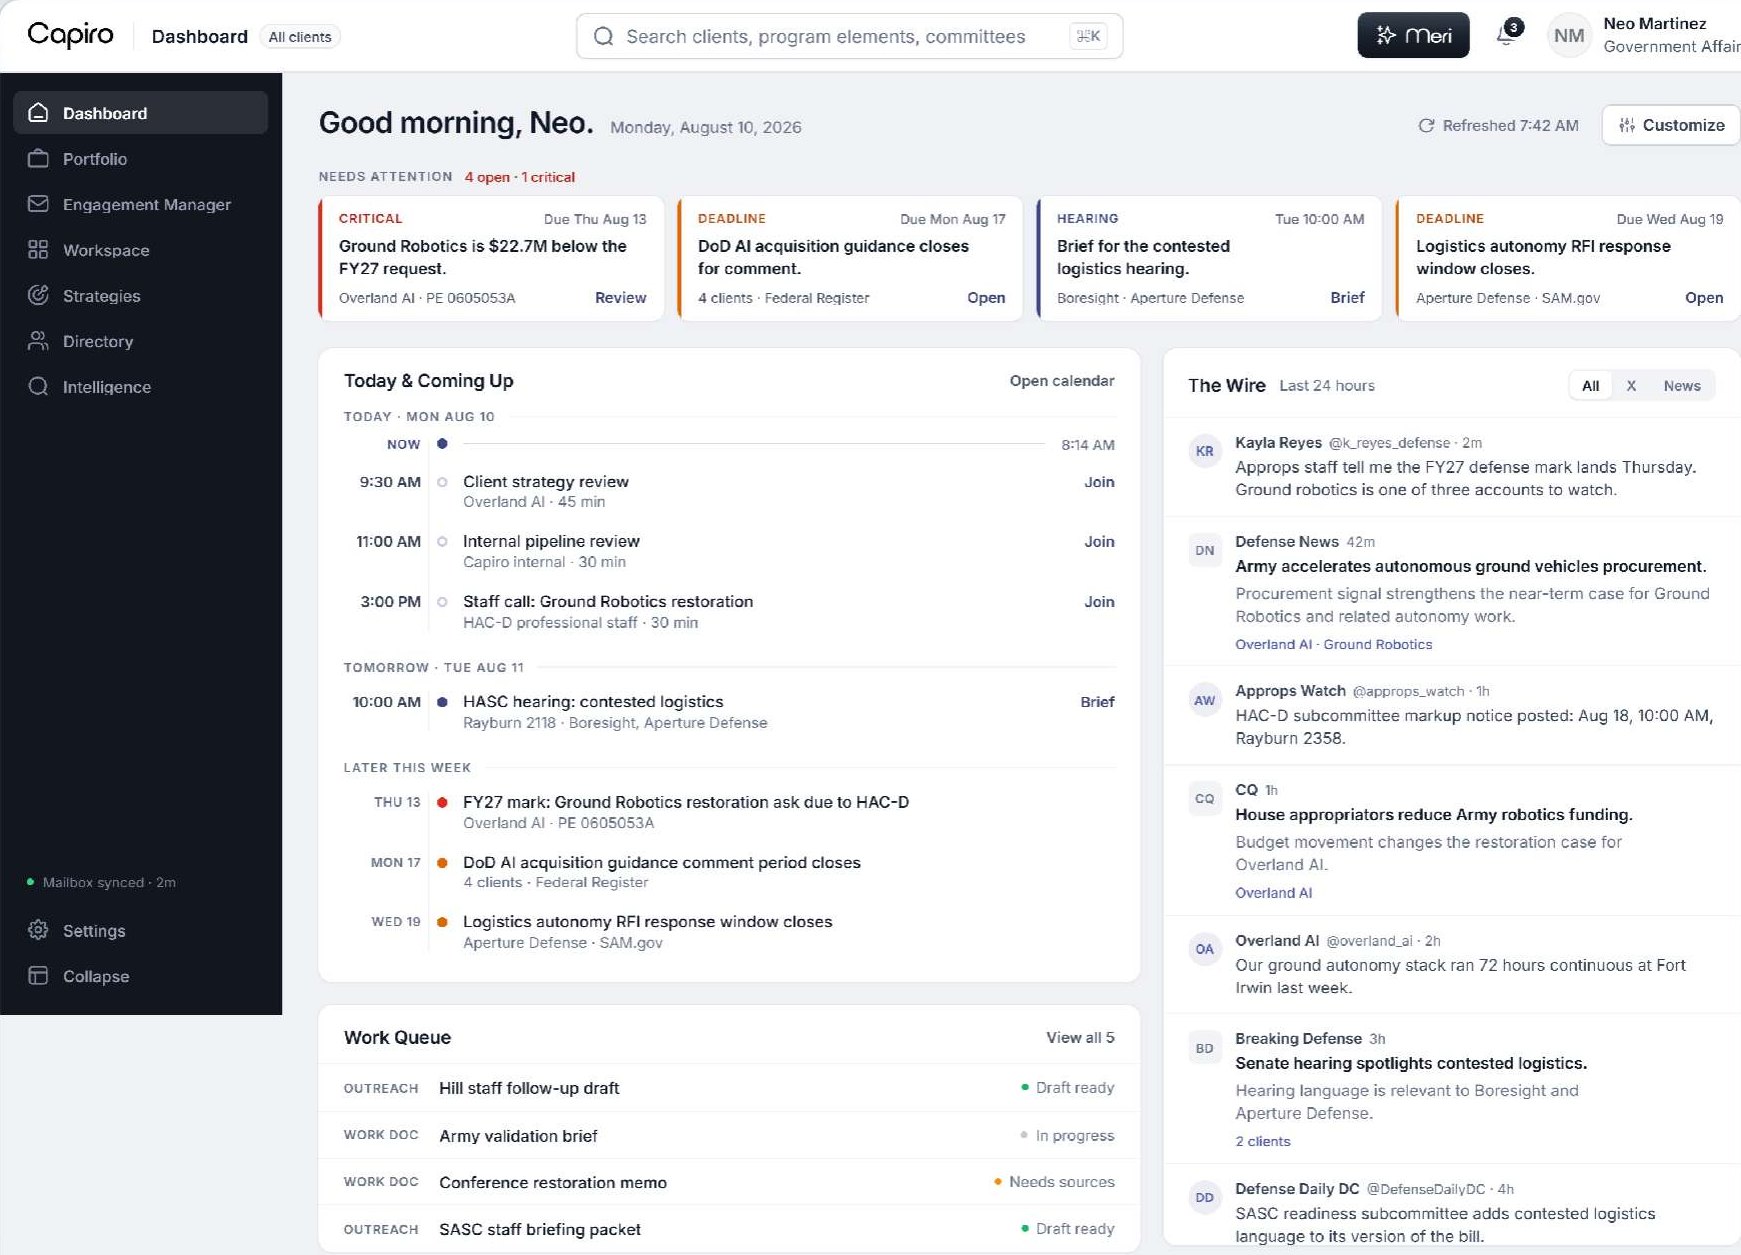Click the AW Approps Watch avatar

(x=1204, y=700)
